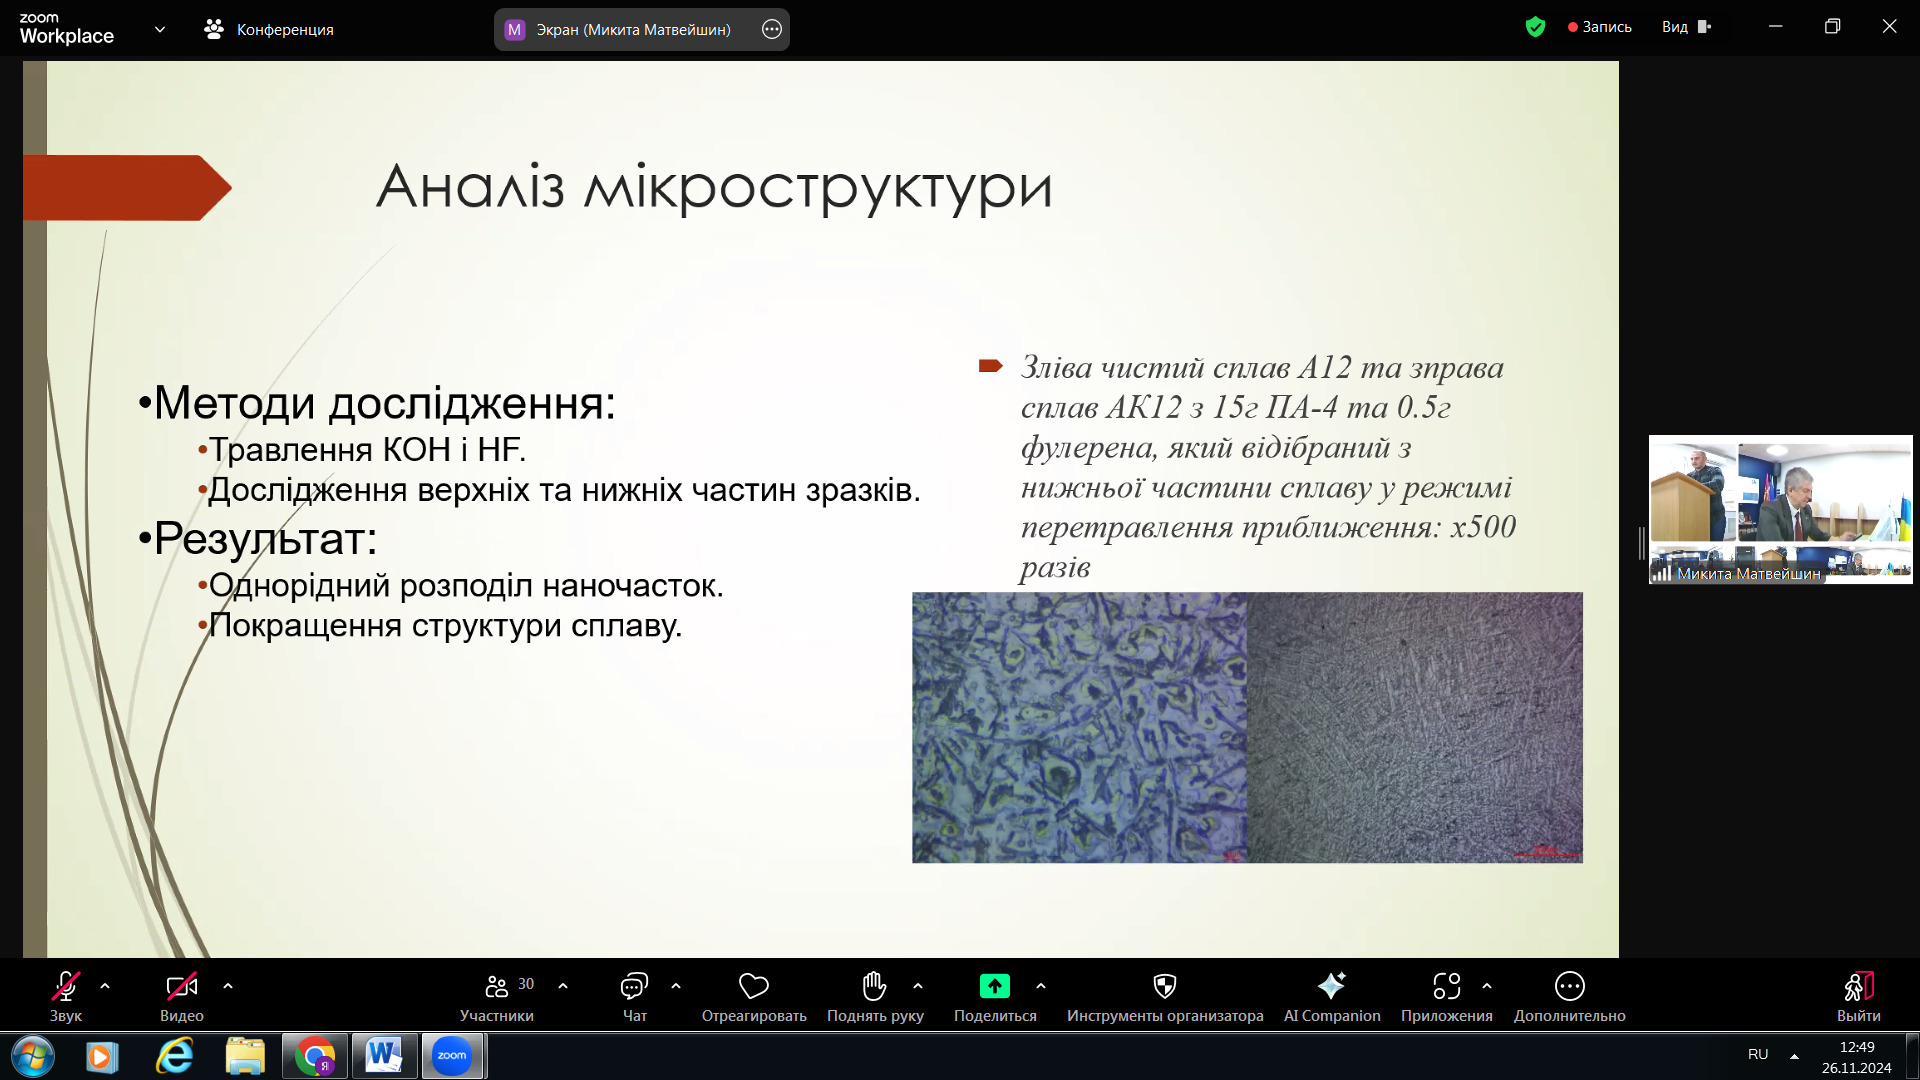Click the red Выйти leave button
1920x1080 pixels.
click(x=1858, y=987)
